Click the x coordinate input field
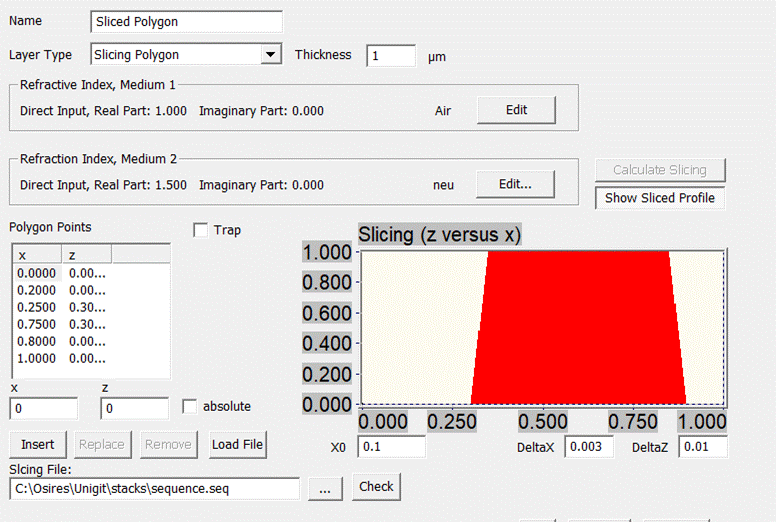This screenshot has width=776, height=522. point(44,408)
